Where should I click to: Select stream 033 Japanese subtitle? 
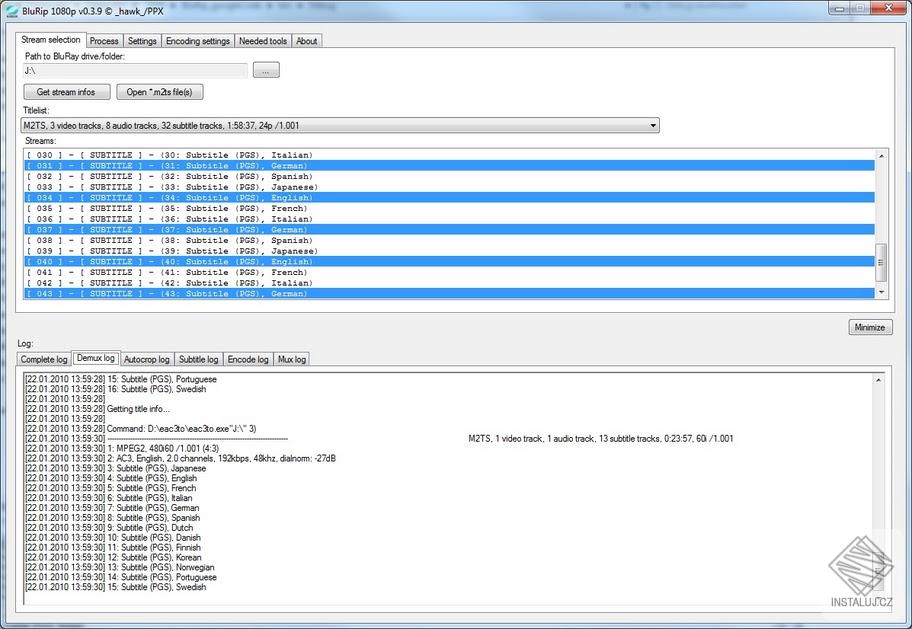[448, 187]
